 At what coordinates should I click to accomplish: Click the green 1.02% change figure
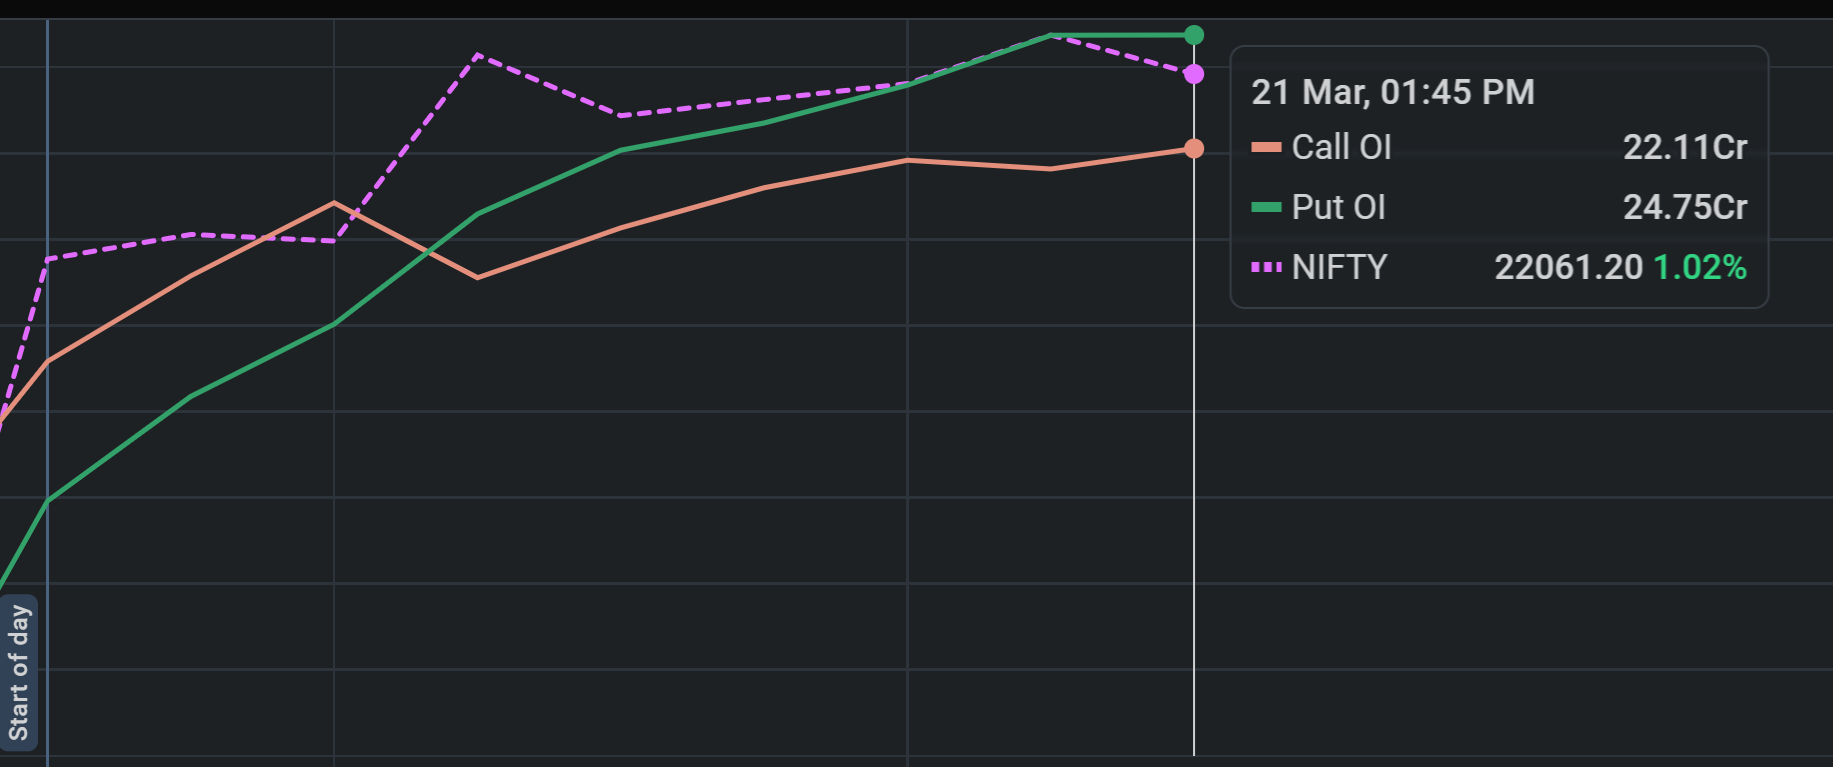(x=1699, y=268)
